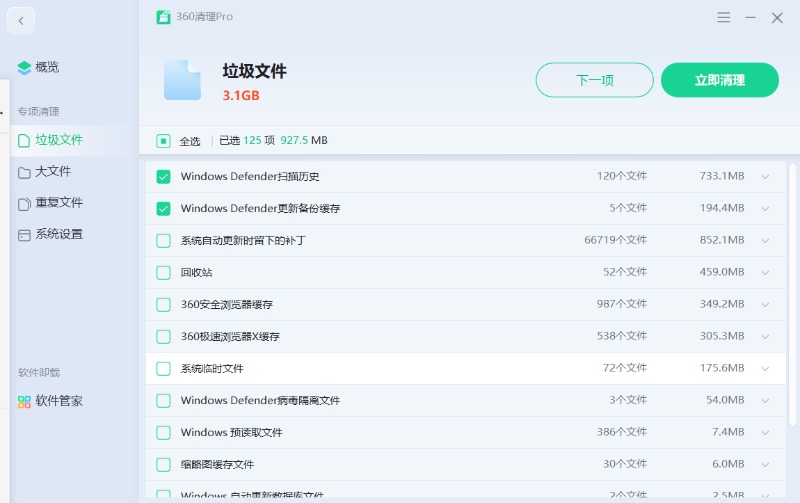
Task: Open 系统设置 in the sidebar
Action: point(59,235)
